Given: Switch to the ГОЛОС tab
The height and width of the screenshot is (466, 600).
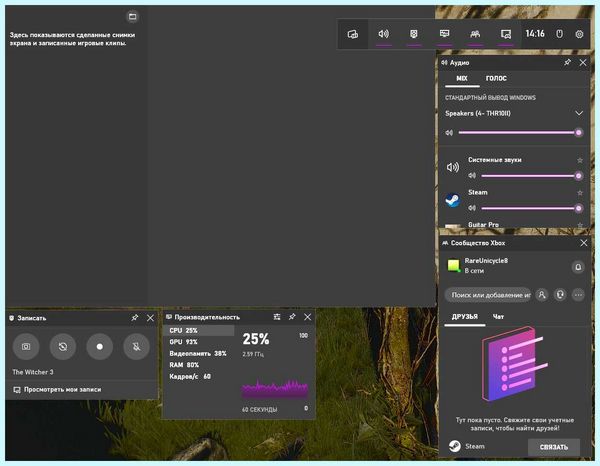Looking at the screenshot, I should (496, 78).
